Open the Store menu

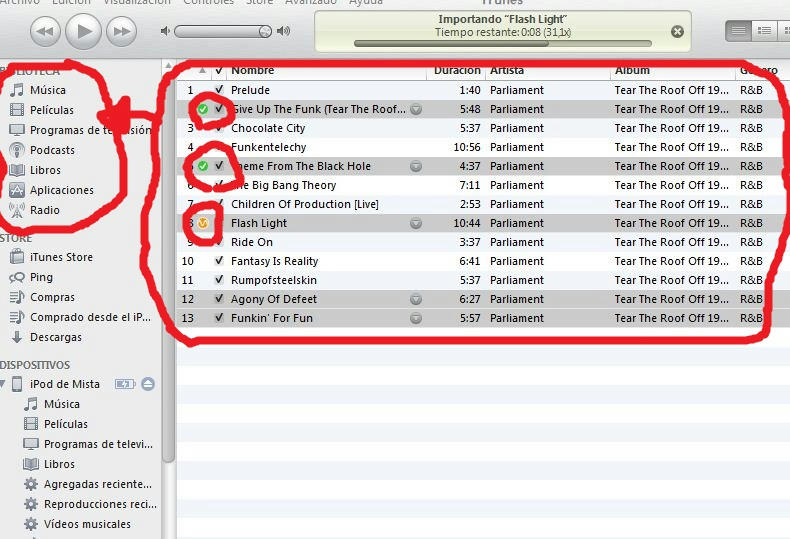pos(259,3)
